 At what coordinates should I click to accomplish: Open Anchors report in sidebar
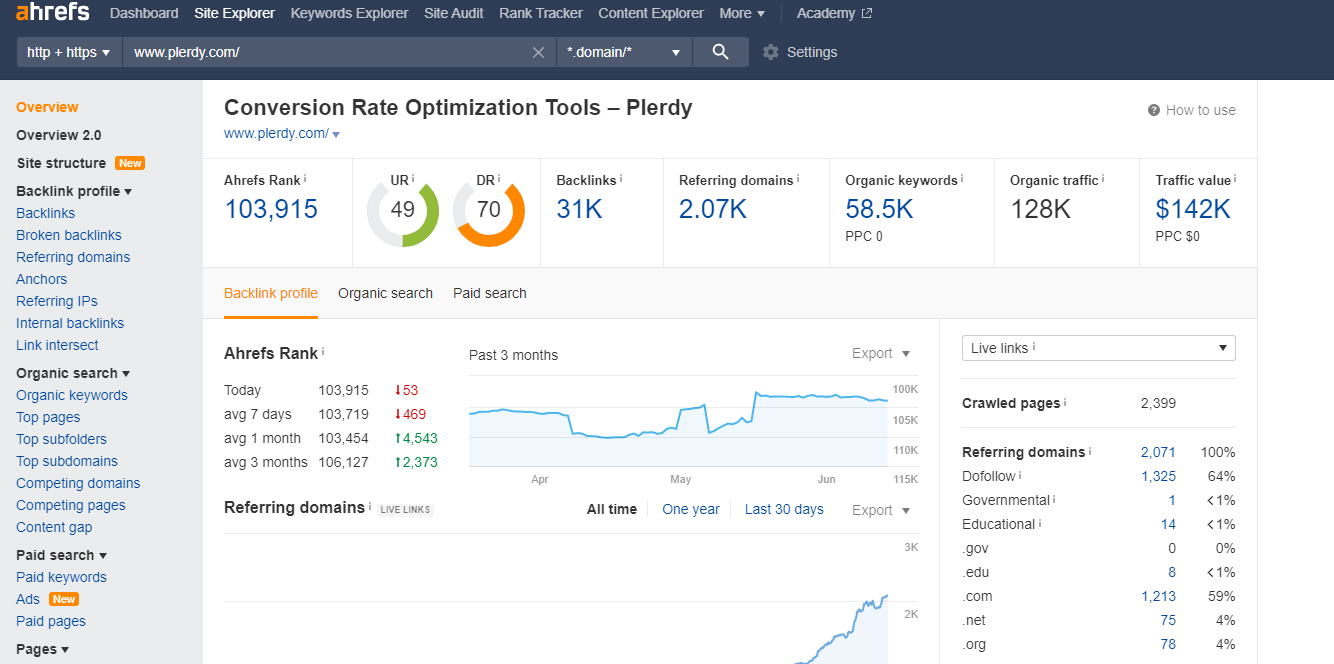pos(42,279)
